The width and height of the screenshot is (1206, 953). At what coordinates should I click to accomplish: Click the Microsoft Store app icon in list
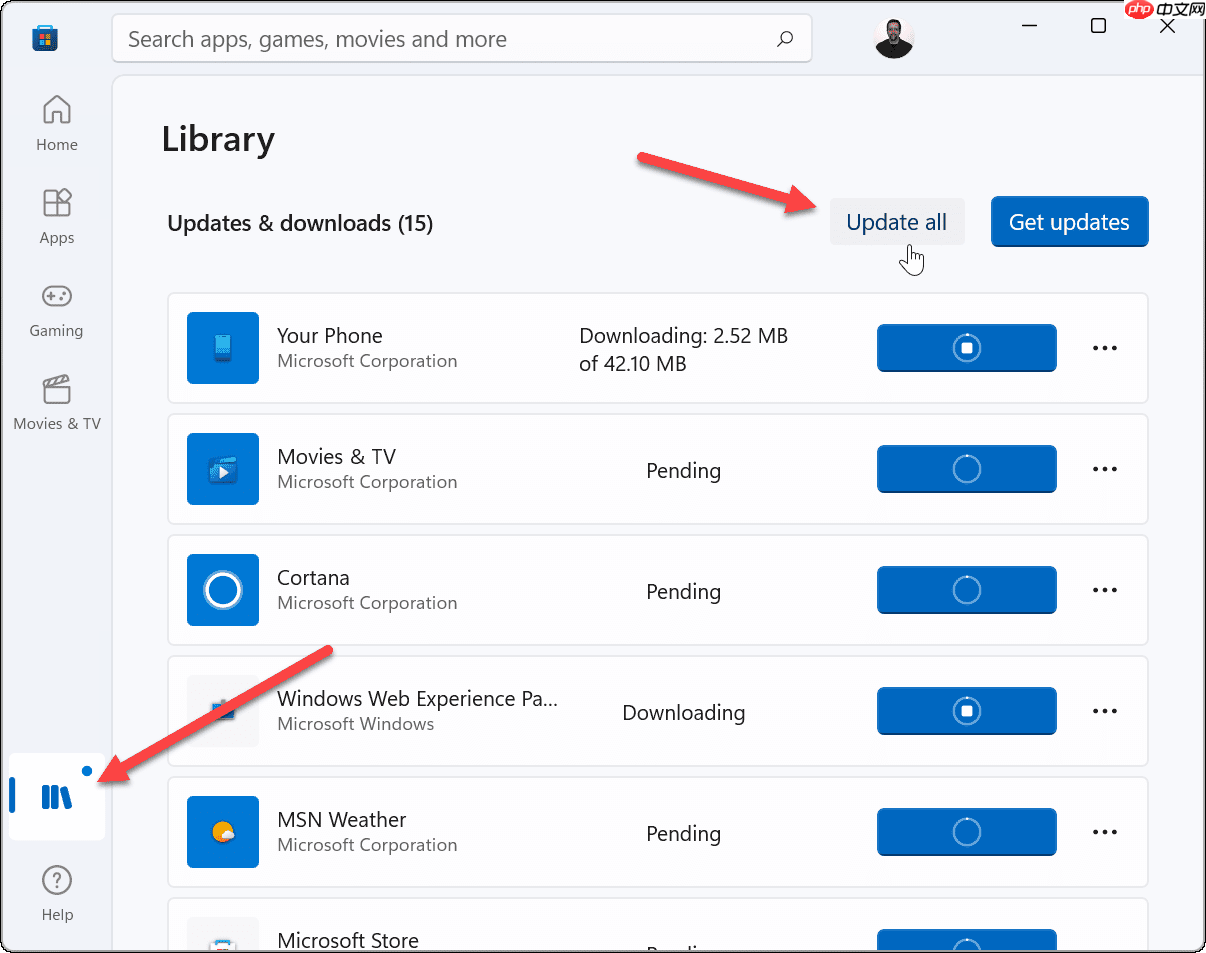click(223, 934)
